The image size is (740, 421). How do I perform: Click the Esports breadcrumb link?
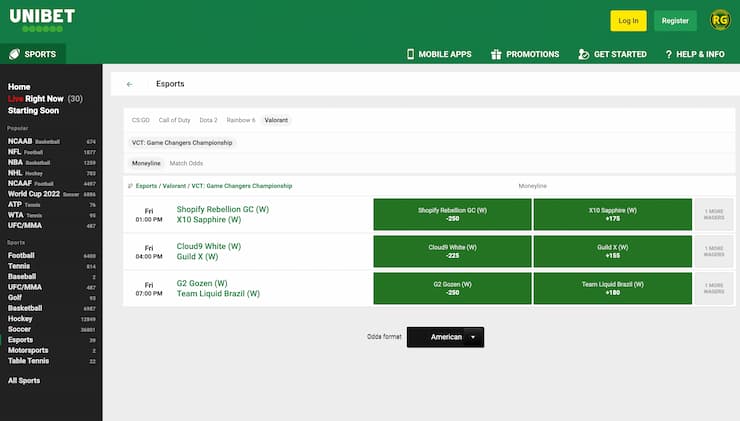(146, 186)
